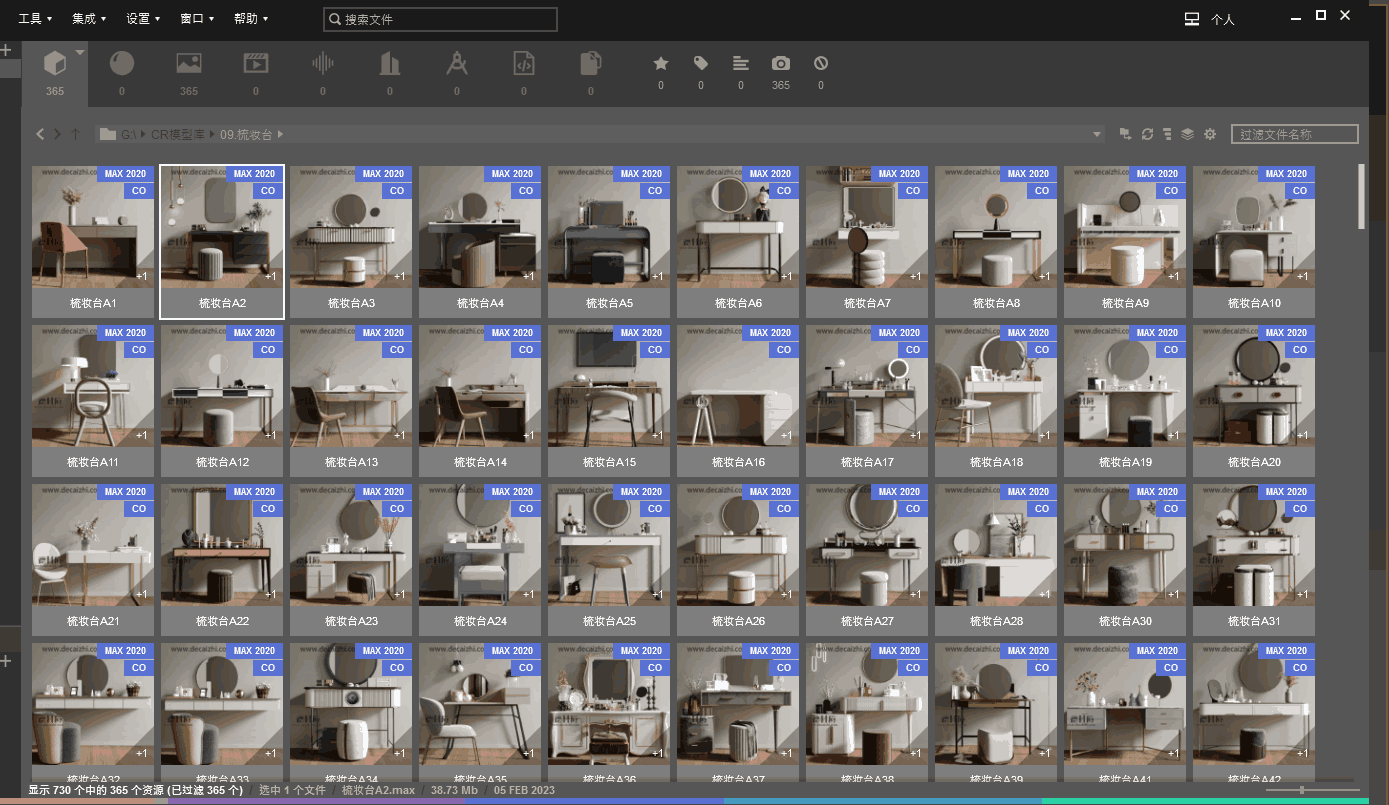
Task: Filter by materials using the sphere icon
Action: pyautogui.click(x=122, y=64)
